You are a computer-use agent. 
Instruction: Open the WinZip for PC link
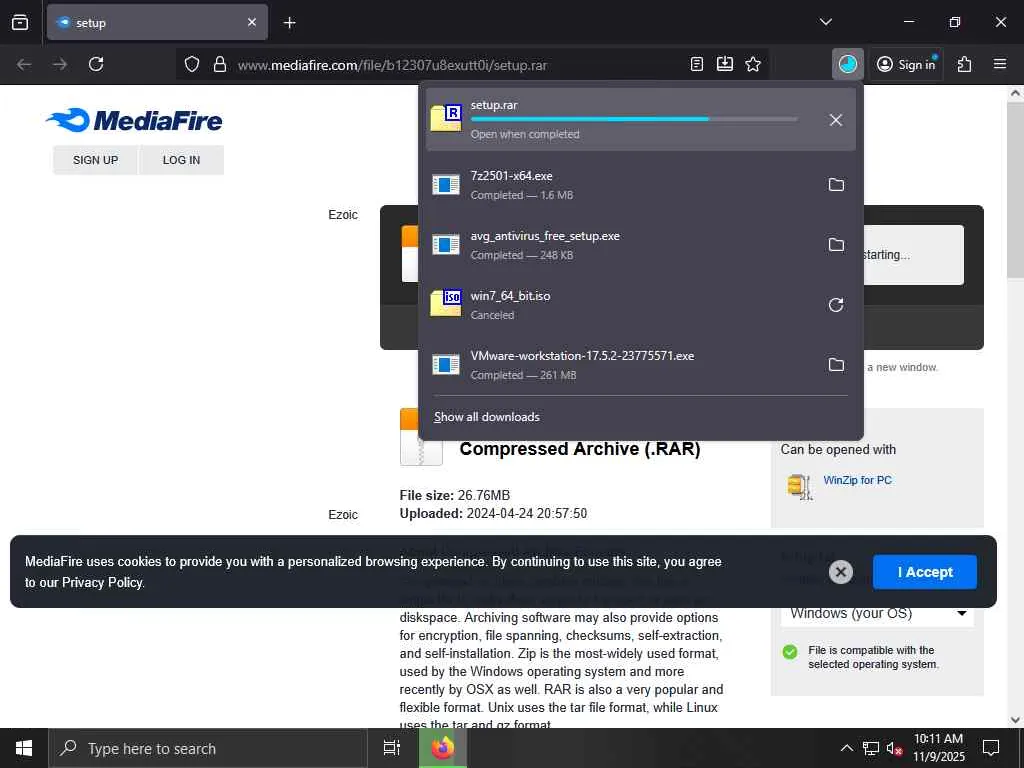(x=857, y=480)
